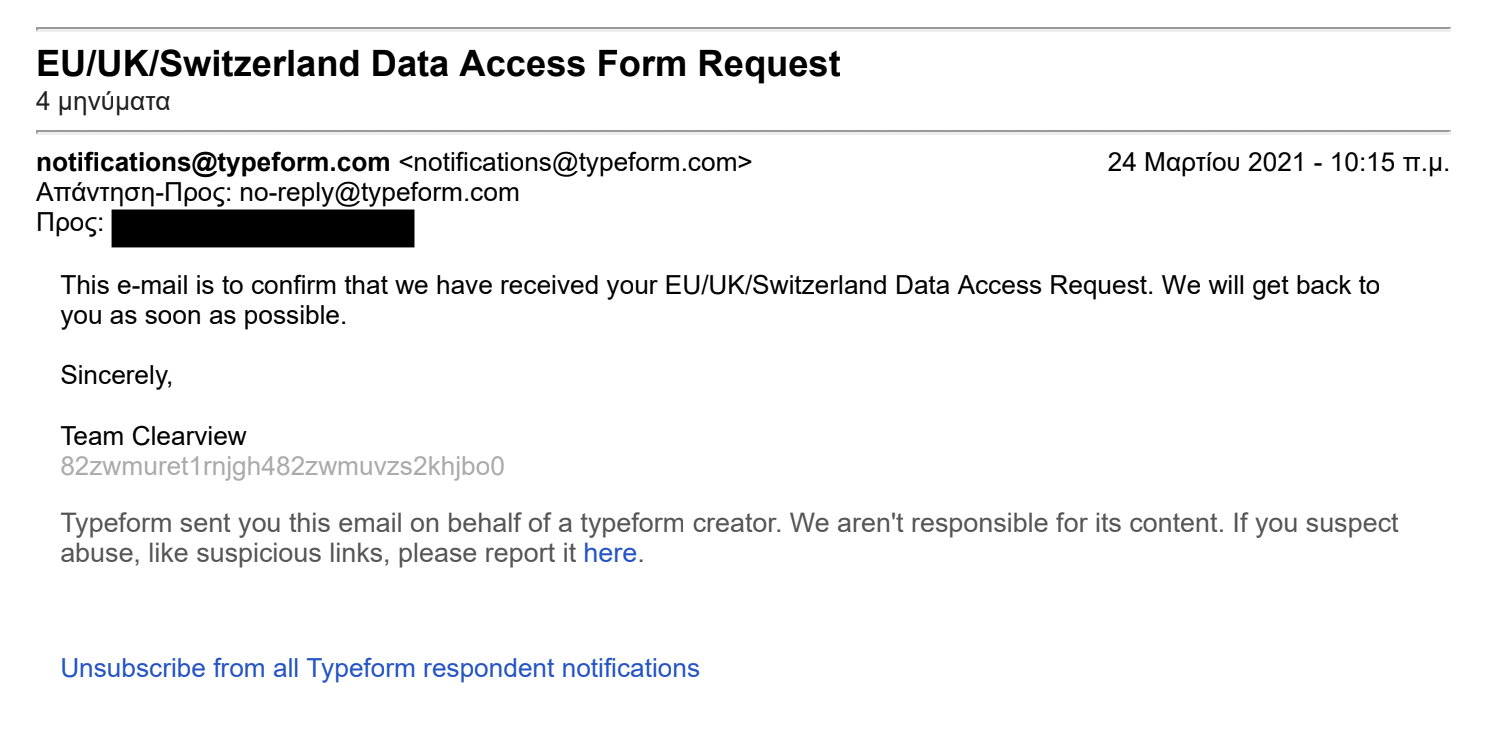Image resolution: width=1504 pixels, height=730 pixels.
Task: Open Unsubscribe from all Typeform notifications link
Action: tap(380, 668)
